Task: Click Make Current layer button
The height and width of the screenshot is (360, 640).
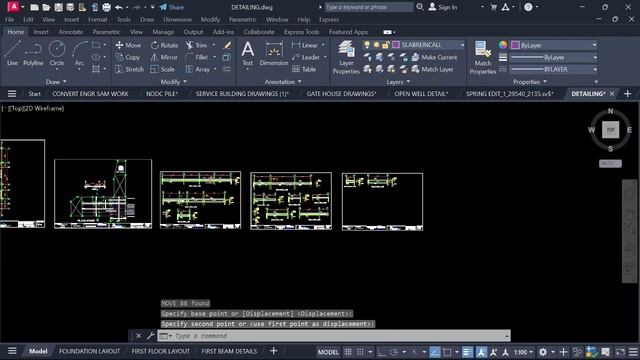Action: tap(434, 58)
